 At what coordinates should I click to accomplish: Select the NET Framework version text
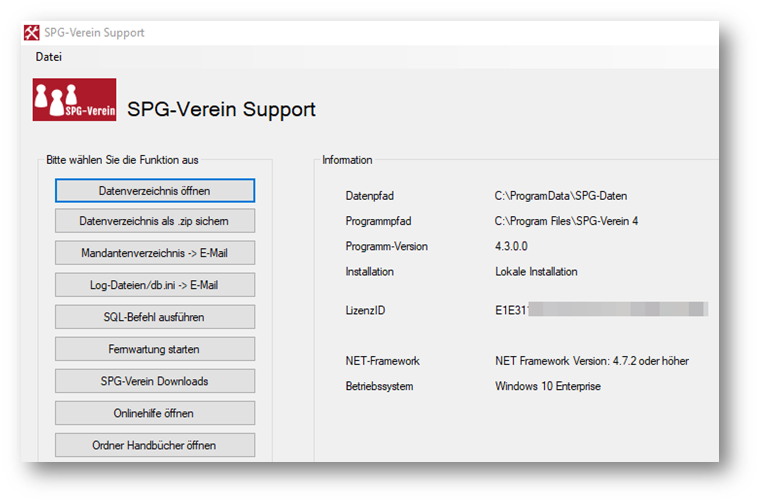click(x=591, y=361)
